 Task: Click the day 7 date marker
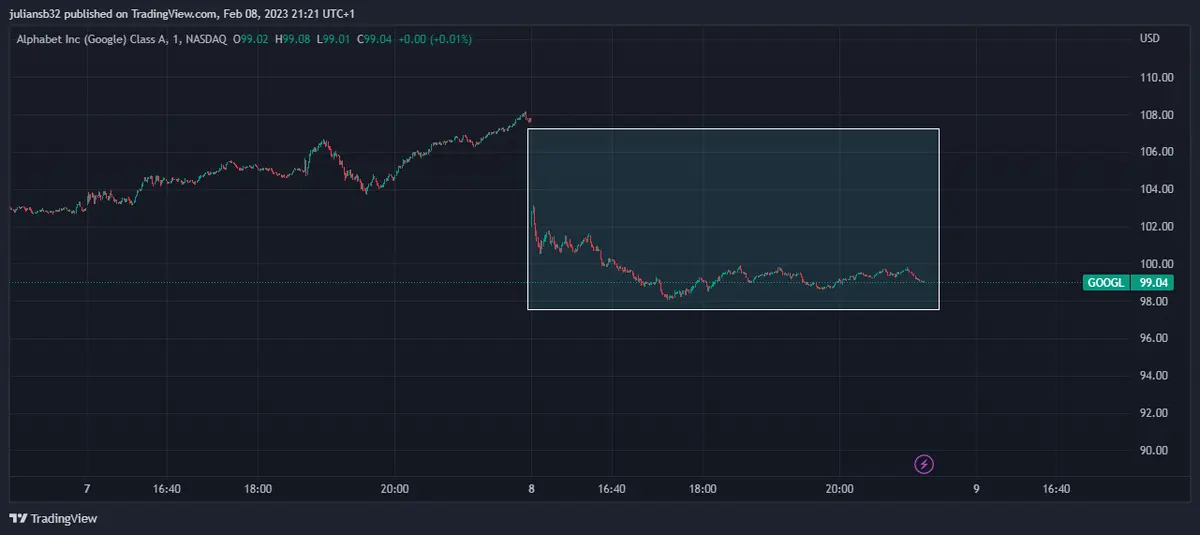click(x=87, y=489)
